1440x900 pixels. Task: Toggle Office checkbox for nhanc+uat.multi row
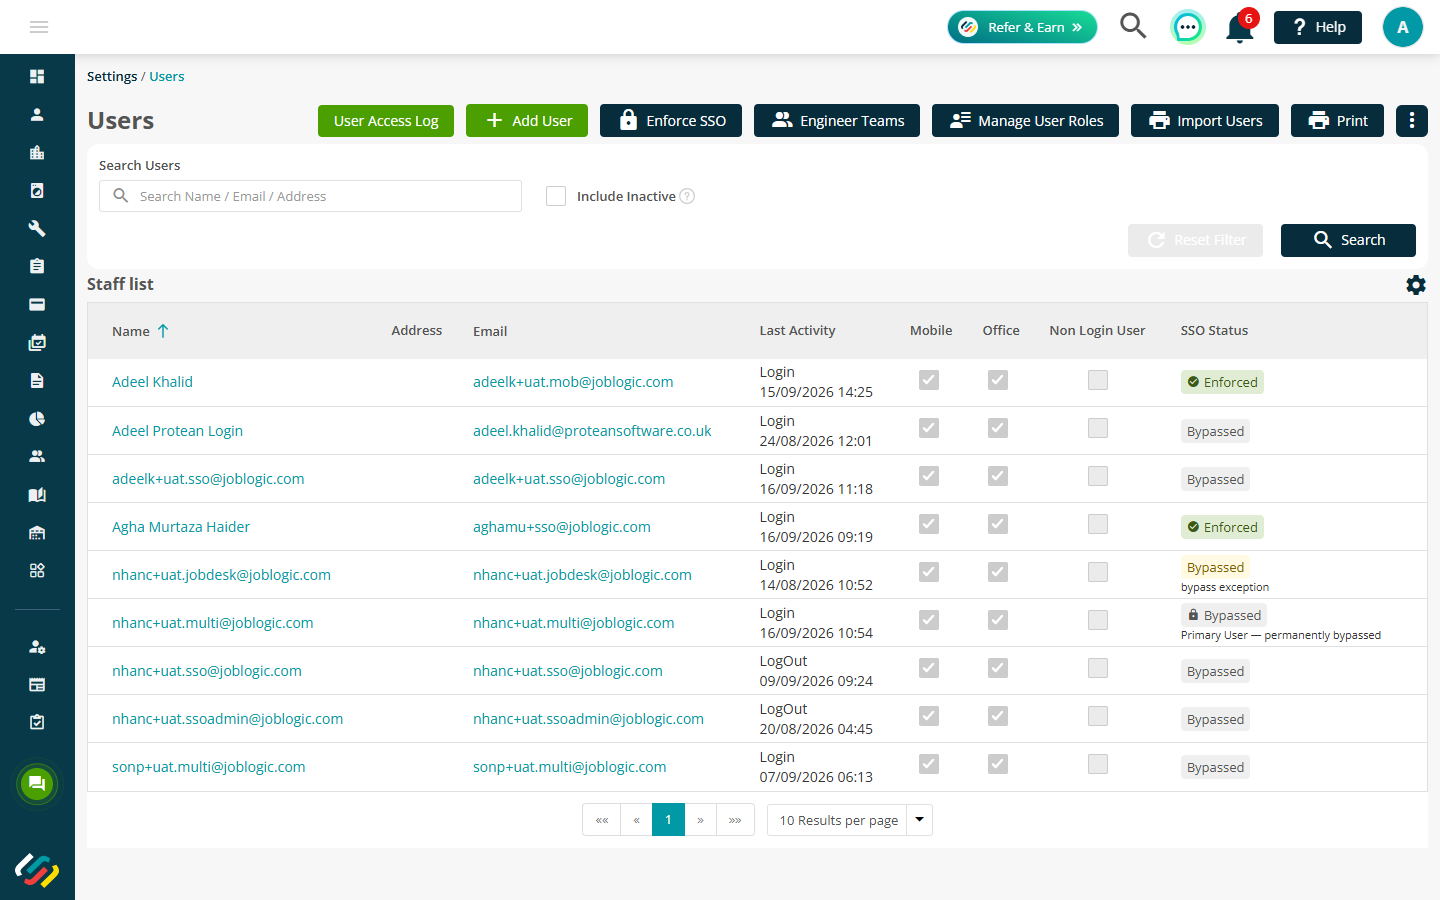998,620
